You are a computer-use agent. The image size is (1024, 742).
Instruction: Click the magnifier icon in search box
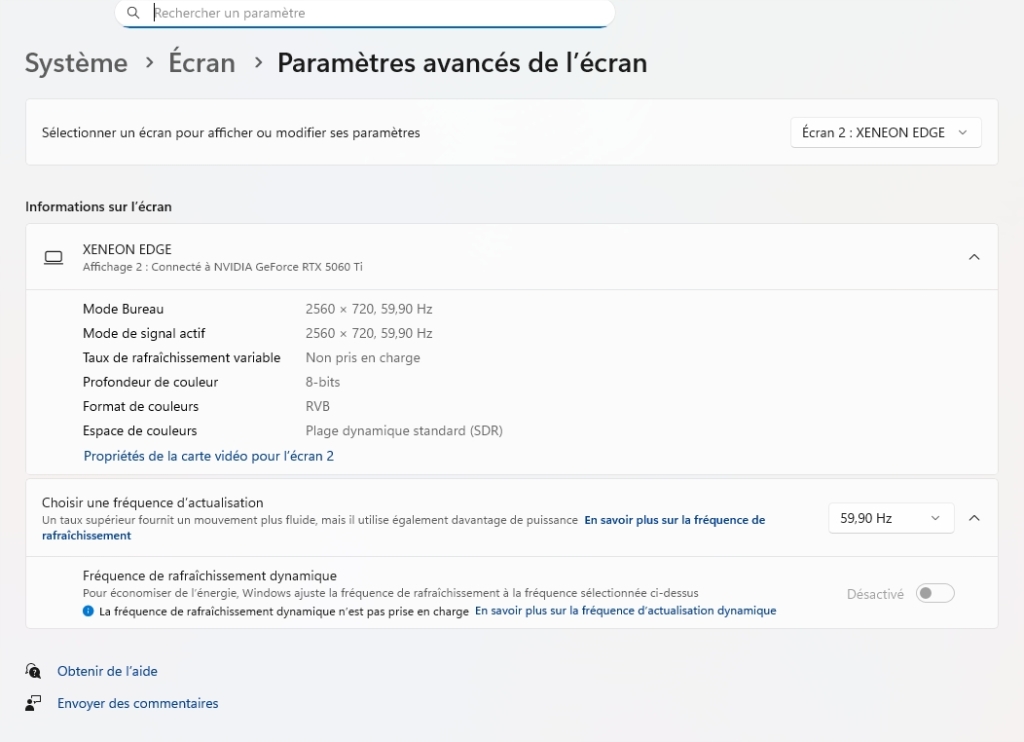tap(133, 13)
